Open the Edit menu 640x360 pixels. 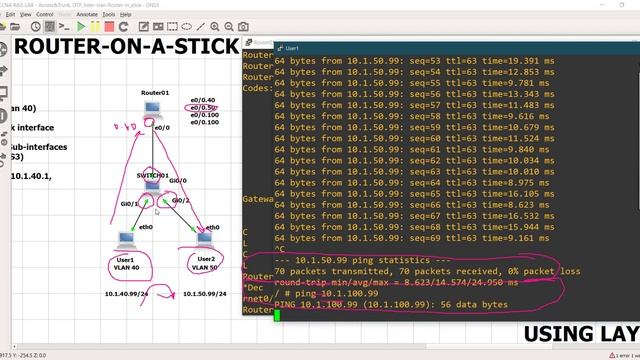tap(10, 14)
